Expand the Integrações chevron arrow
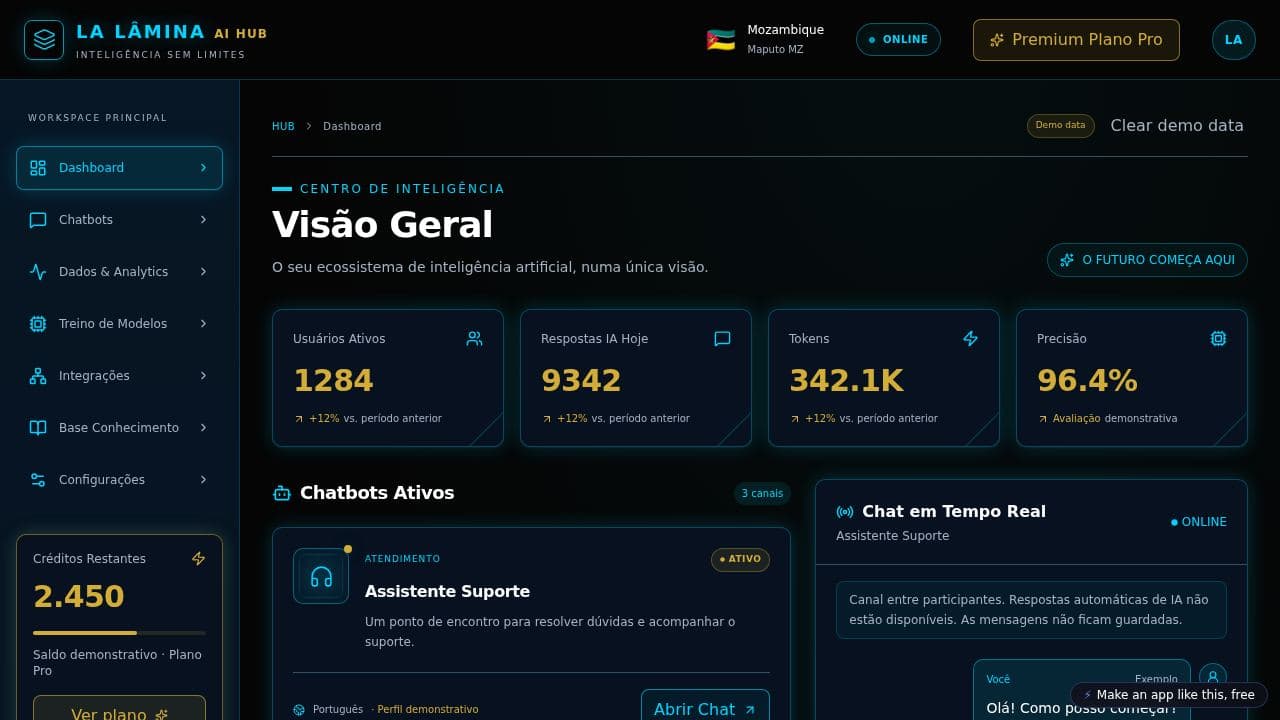Image resolution: width=1280 pixels, height=720 pixels. coord(203,376)
